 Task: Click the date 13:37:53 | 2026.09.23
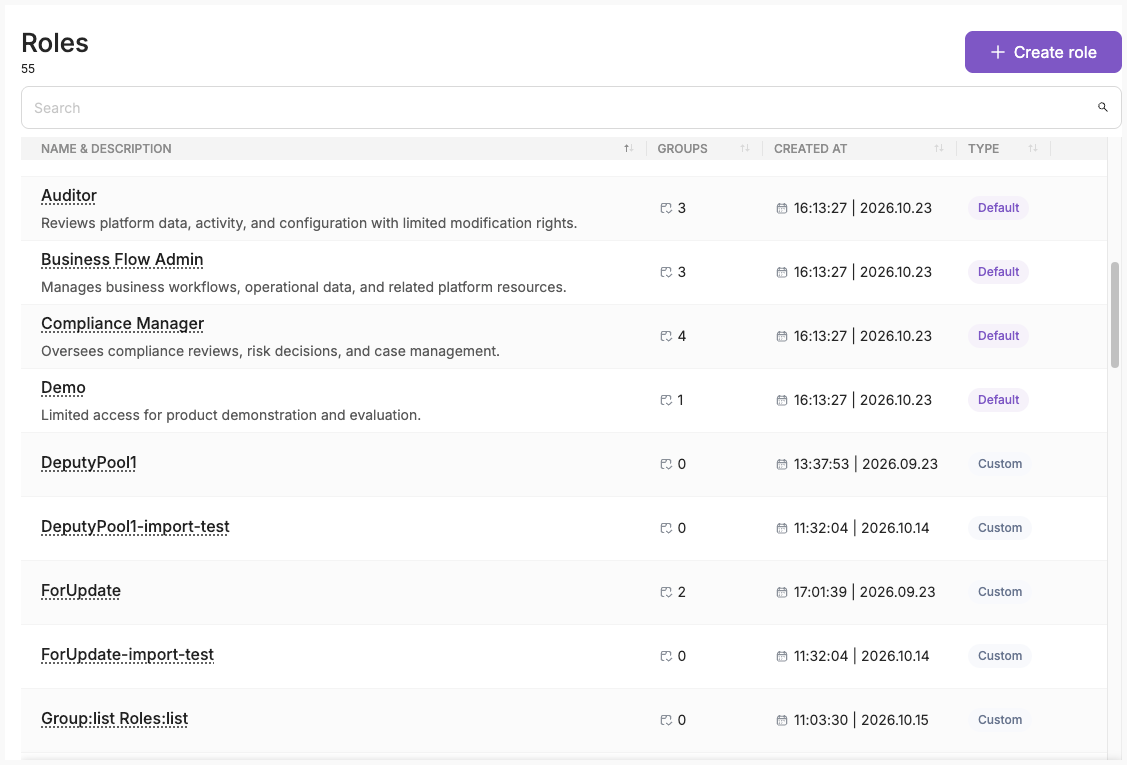tap(865, 464)
